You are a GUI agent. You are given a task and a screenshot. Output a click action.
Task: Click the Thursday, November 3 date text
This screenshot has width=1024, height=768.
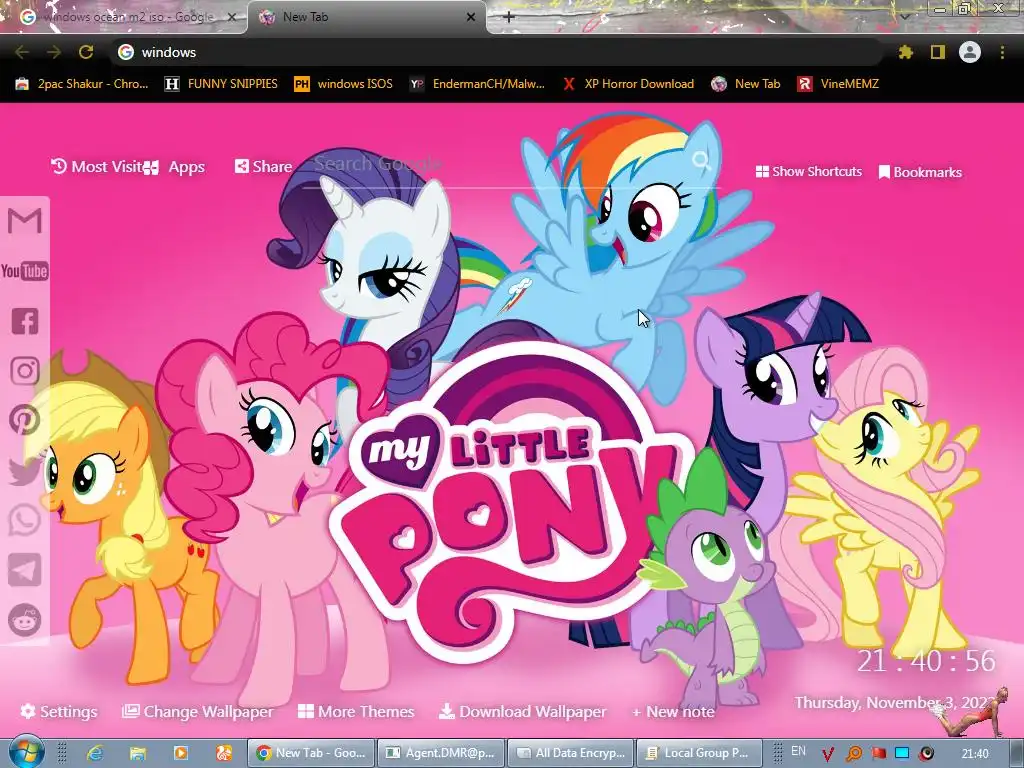(893, 703)
